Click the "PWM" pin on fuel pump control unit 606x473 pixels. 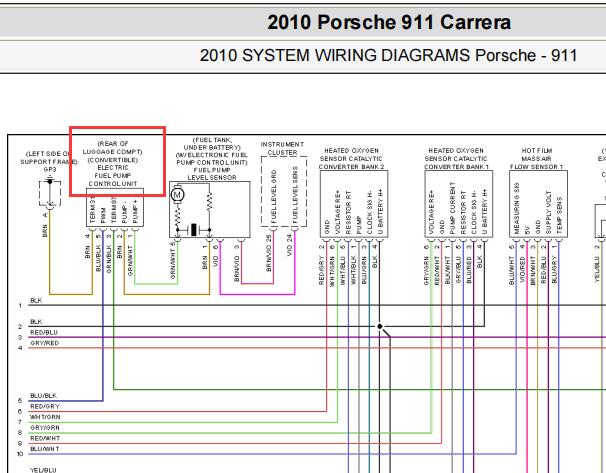coord(103,215)
